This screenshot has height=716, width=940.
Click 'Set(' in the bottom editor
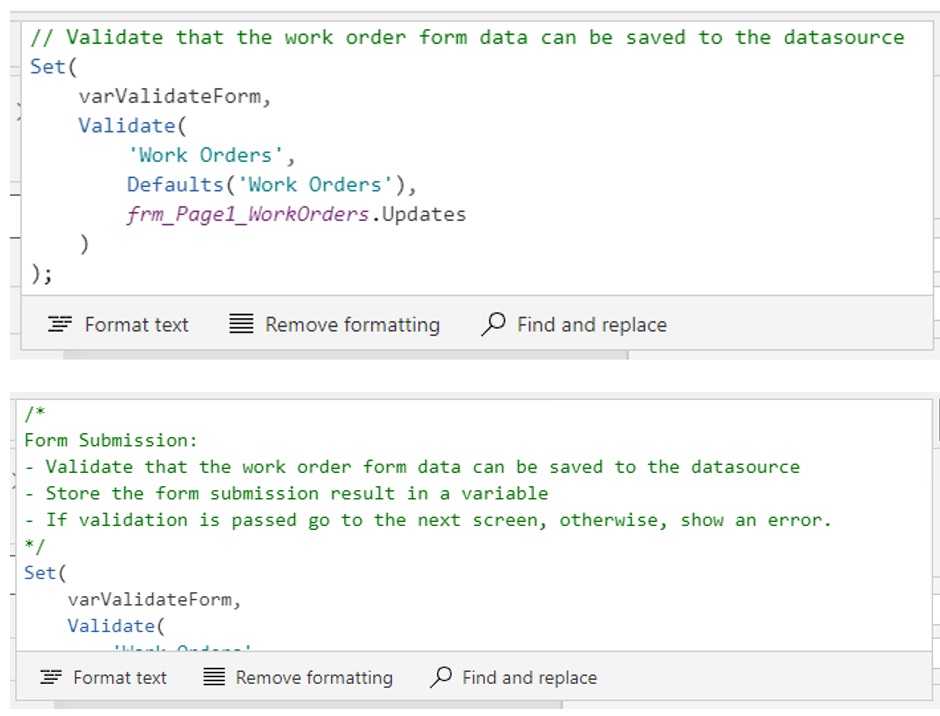click(46, 573)
